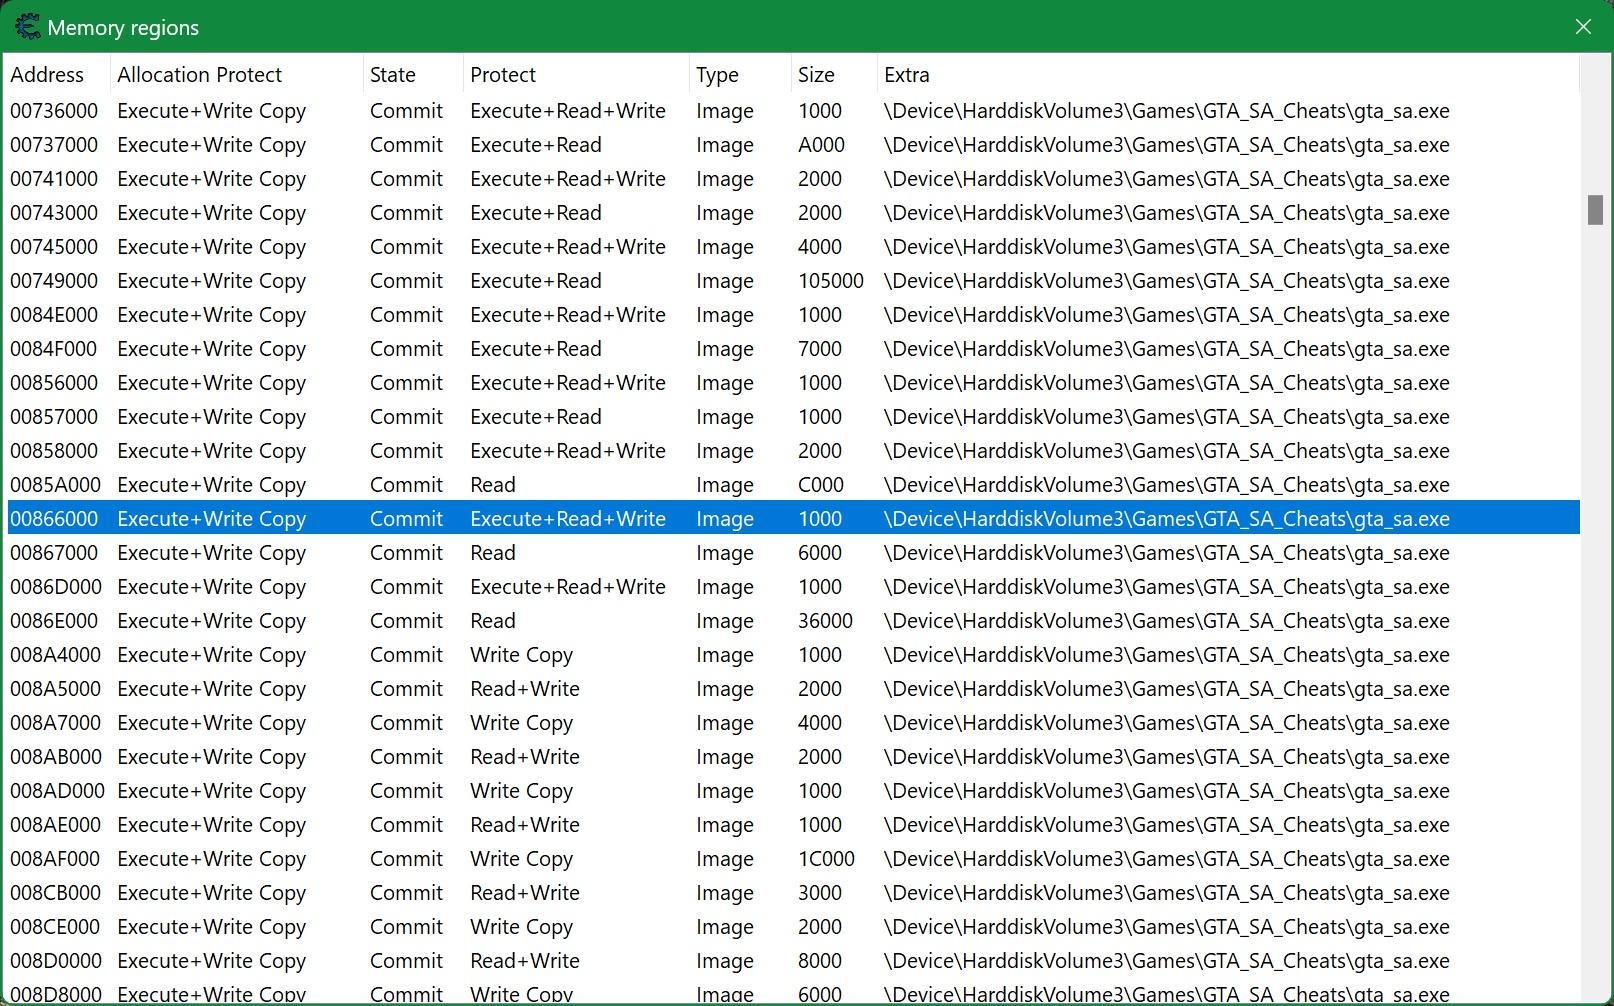Click Commit state in row 008CE000
1614x1006 pixels.
click(x=406, y=927)
